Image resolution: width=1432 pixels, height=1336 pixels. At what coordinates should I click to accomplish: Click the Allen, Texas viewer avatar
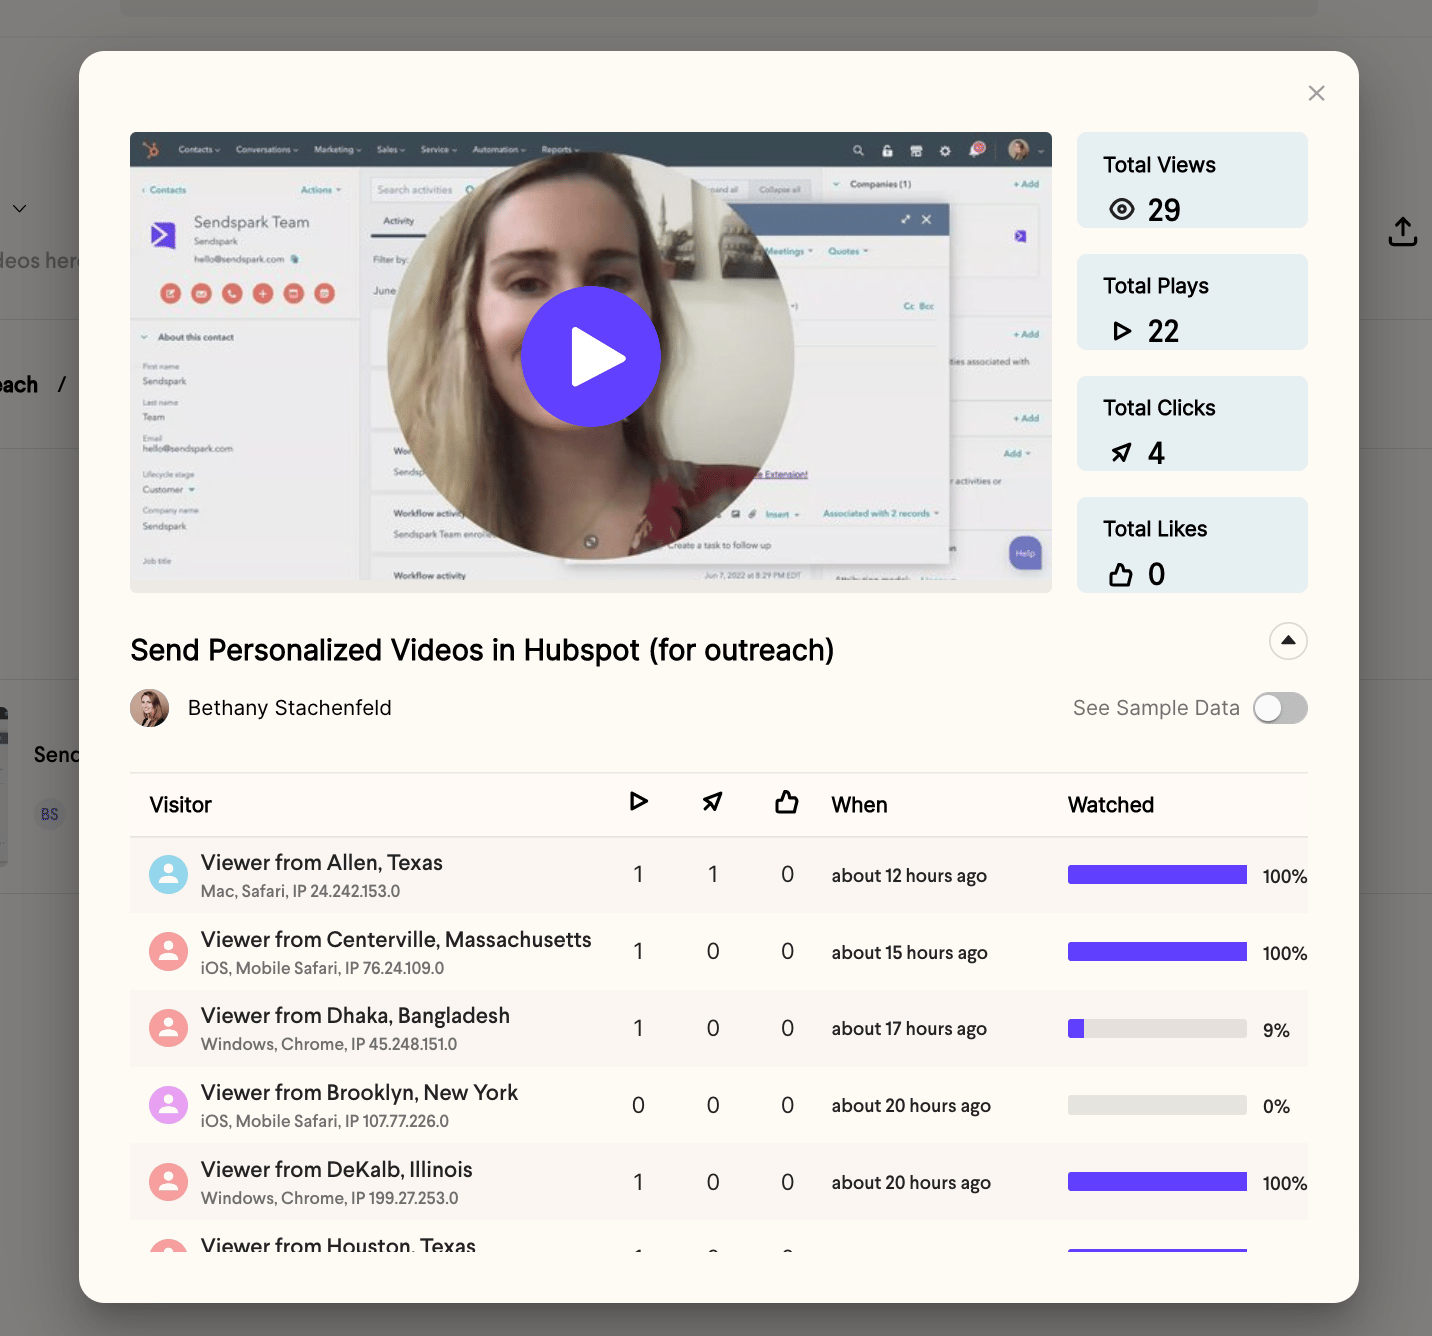(x=168, y=875)
